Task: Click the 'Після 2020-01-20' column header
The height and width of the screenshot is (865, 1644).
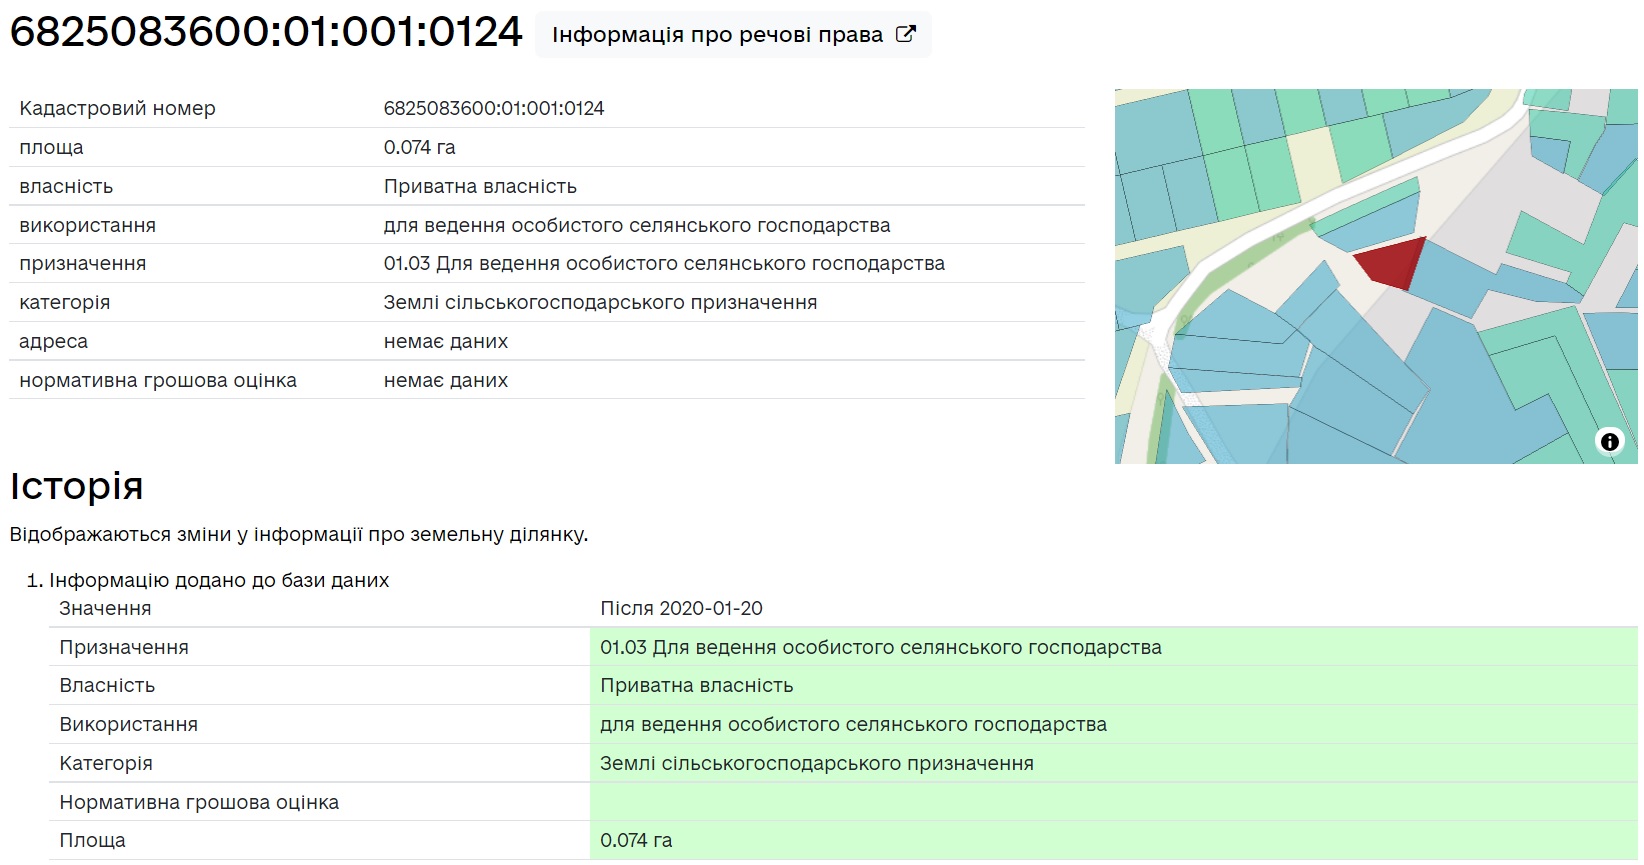Action: point(681,608)
